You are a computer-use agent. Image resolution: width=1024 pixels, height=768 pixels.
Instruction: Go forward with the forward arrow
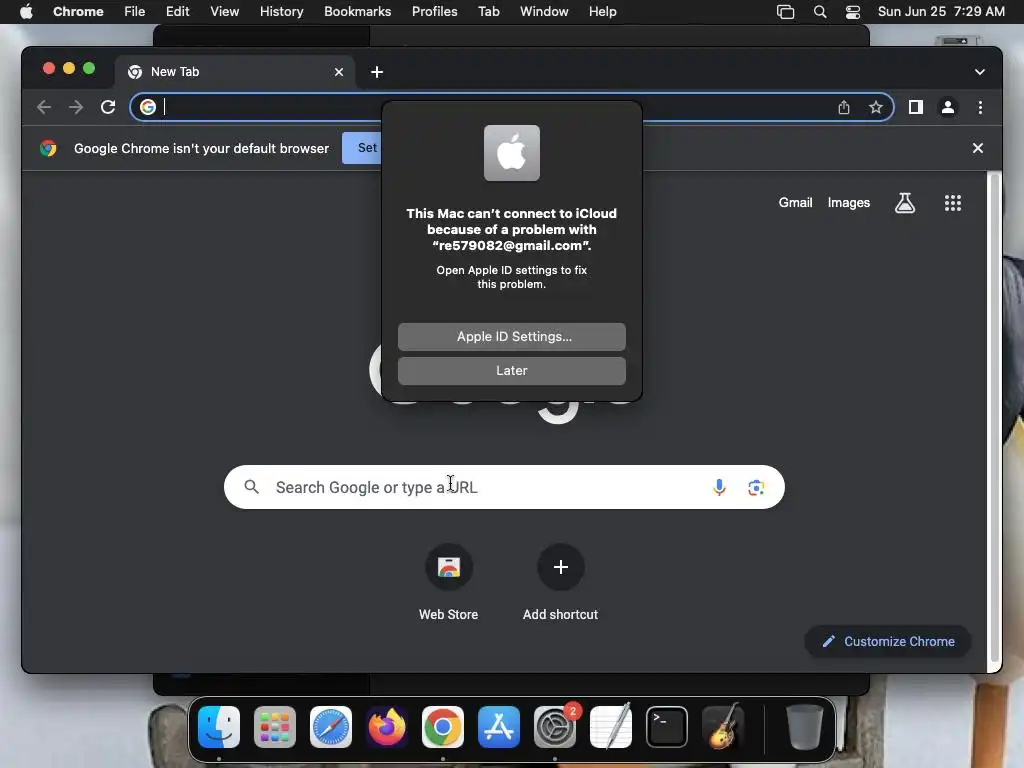(76, 107)
